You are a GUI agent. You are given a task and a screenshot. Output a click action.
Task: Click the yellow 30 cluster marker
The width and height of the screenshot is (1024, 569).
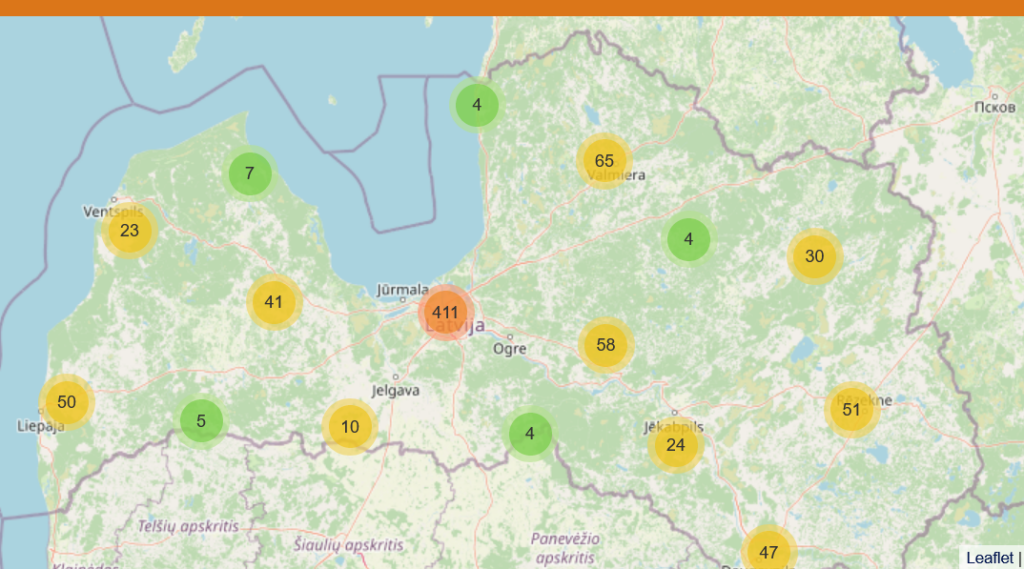point(814,256)
